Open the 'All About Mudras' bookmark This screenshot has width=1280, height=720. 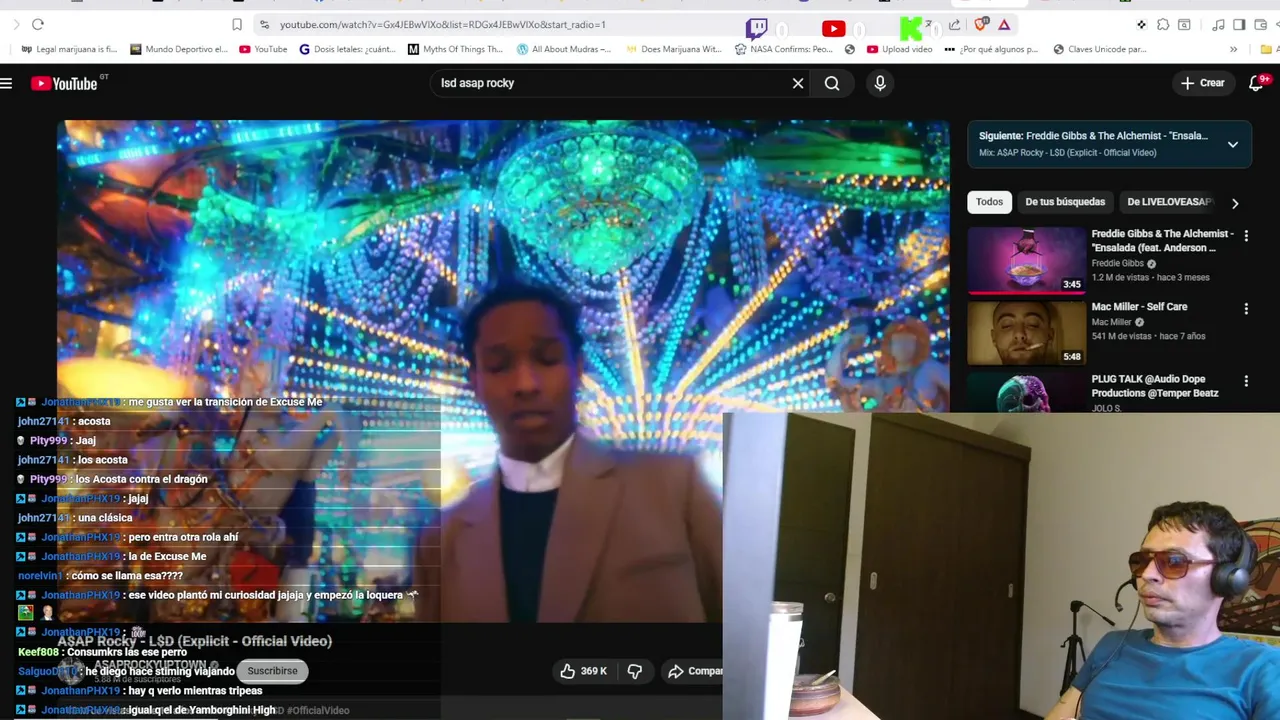(x=563, y=49)
